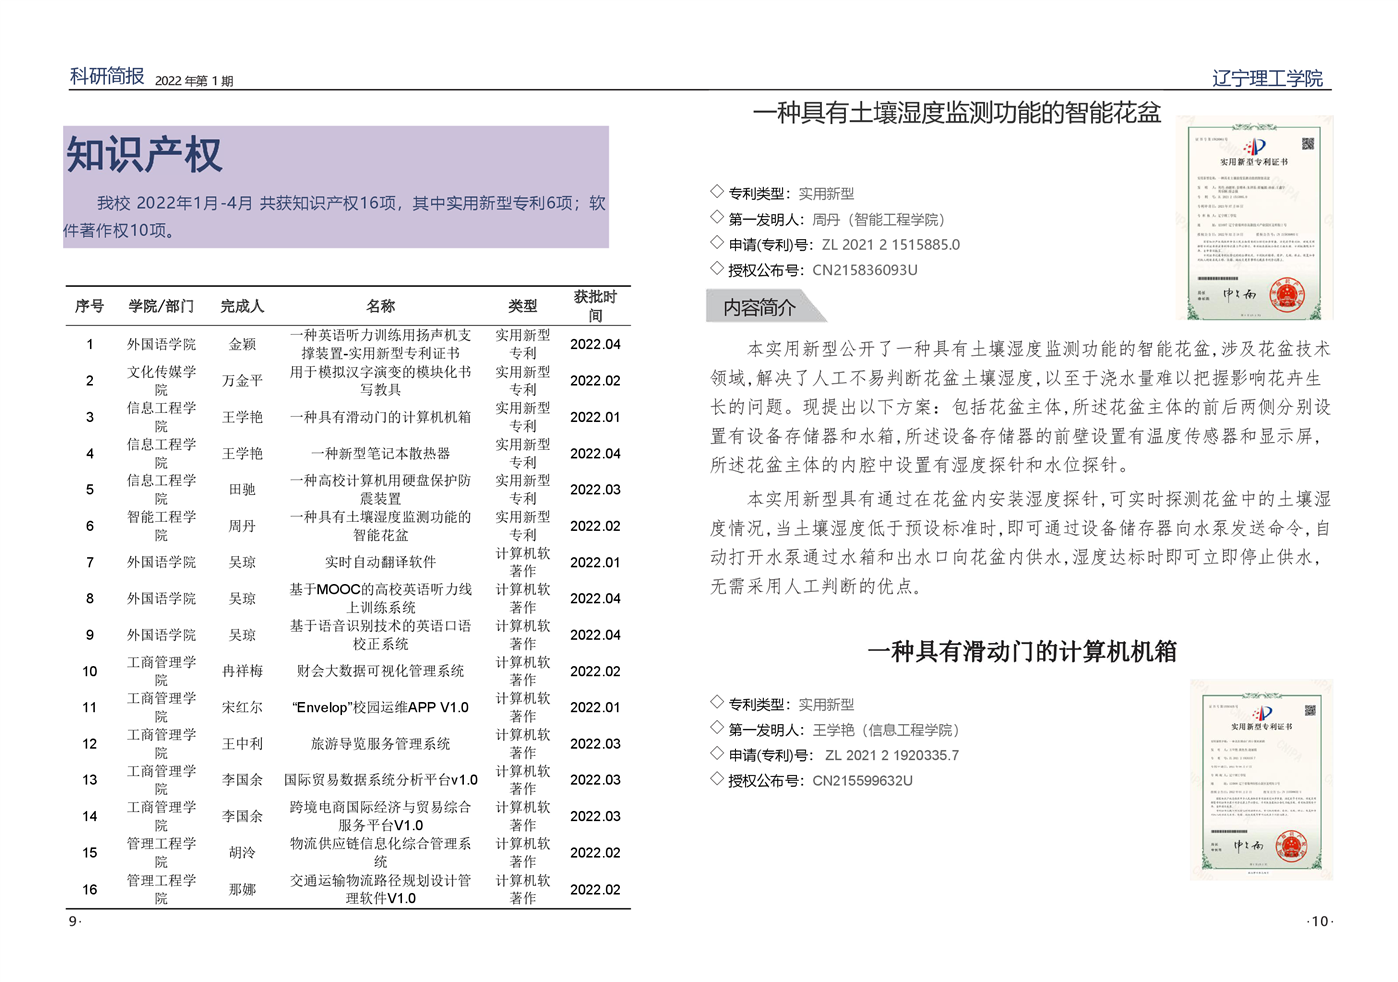Click the 名称 column header
The height and width of the screenshot is (982, 1398).
(380, 306)
